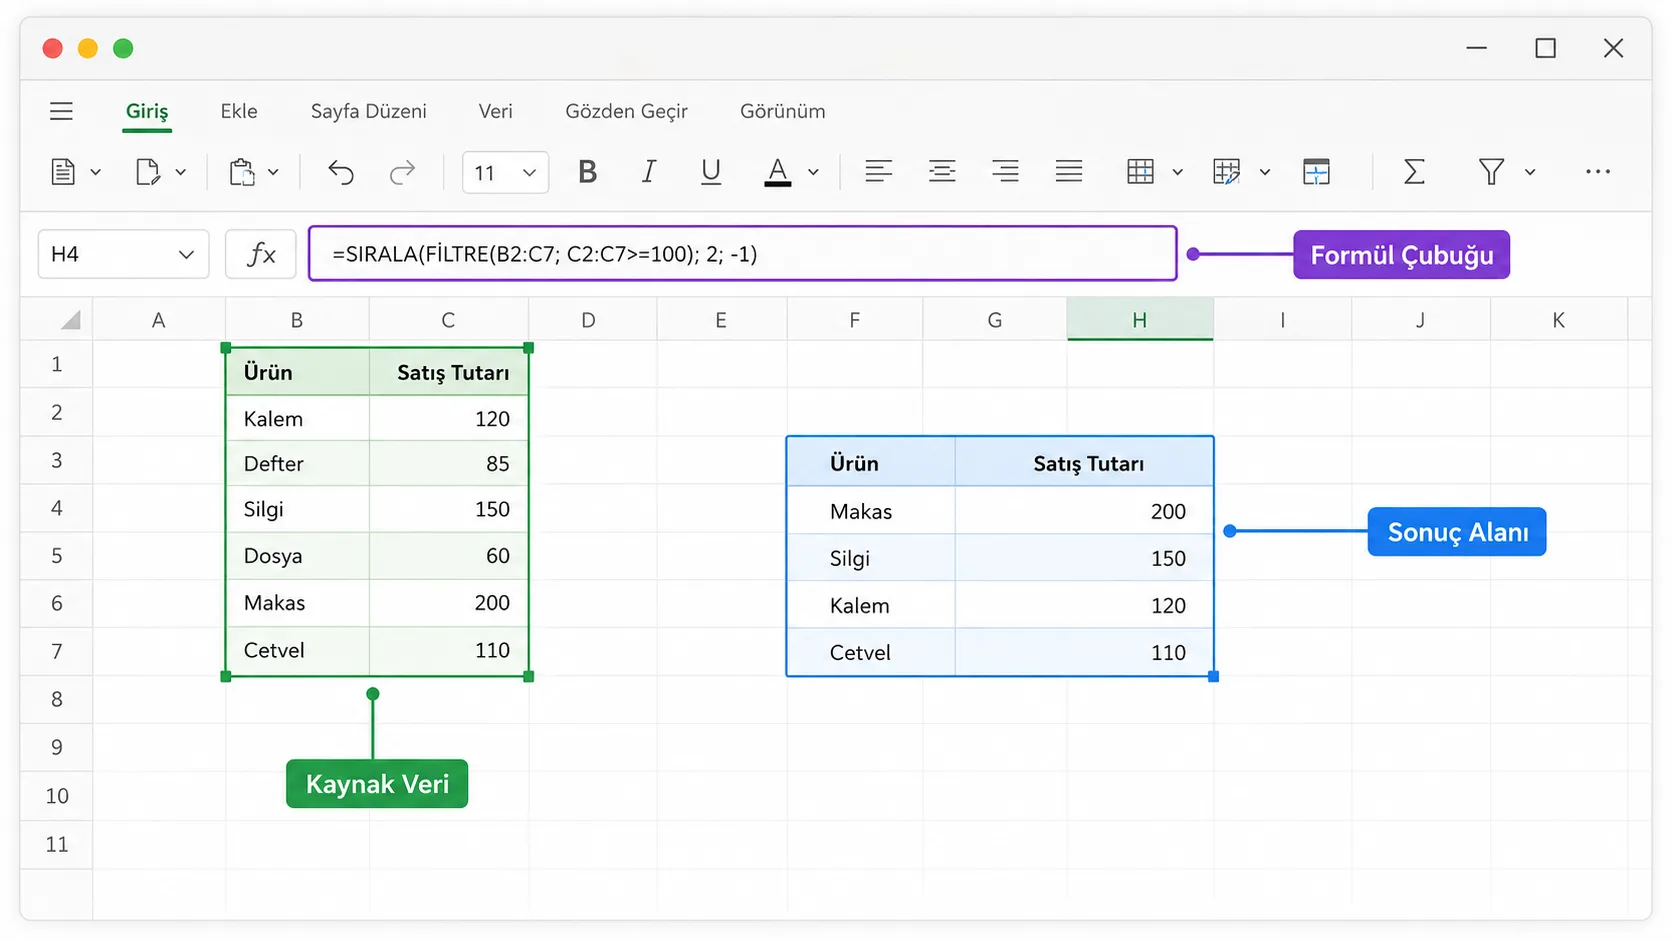Expand the font color dropdown arrow

coord(813,172)
